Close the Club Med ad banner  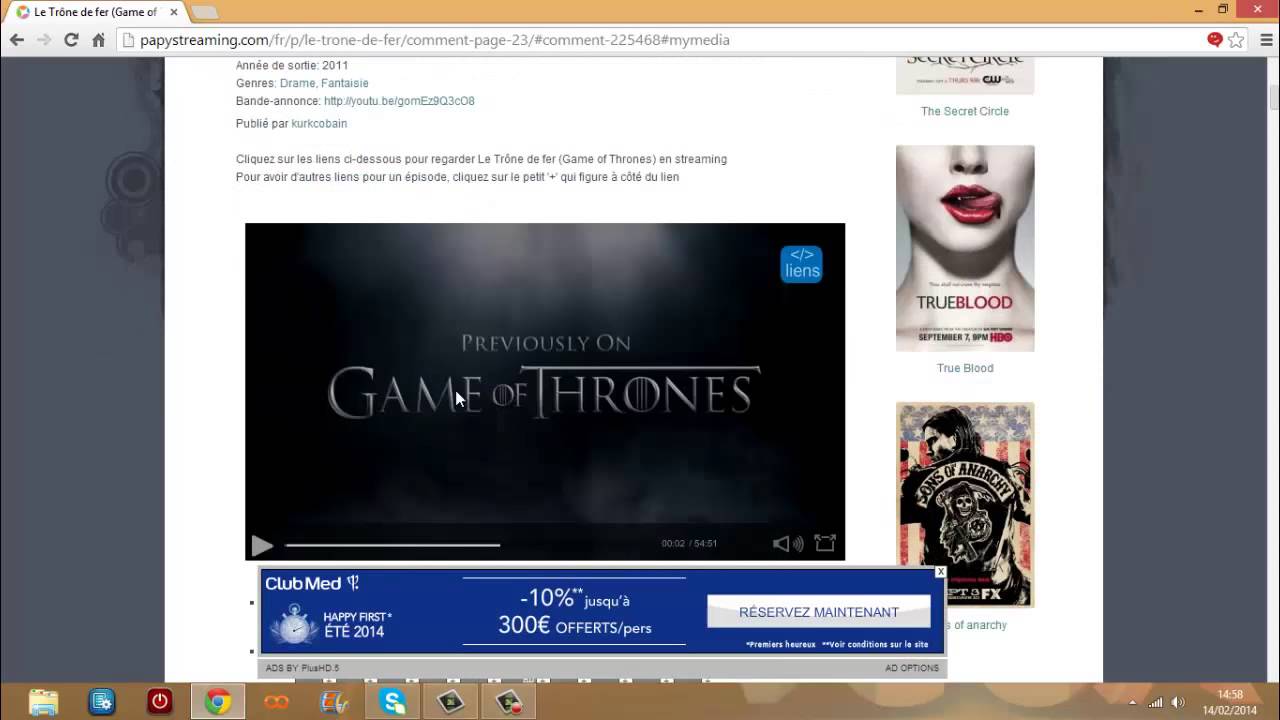(940, 572)
